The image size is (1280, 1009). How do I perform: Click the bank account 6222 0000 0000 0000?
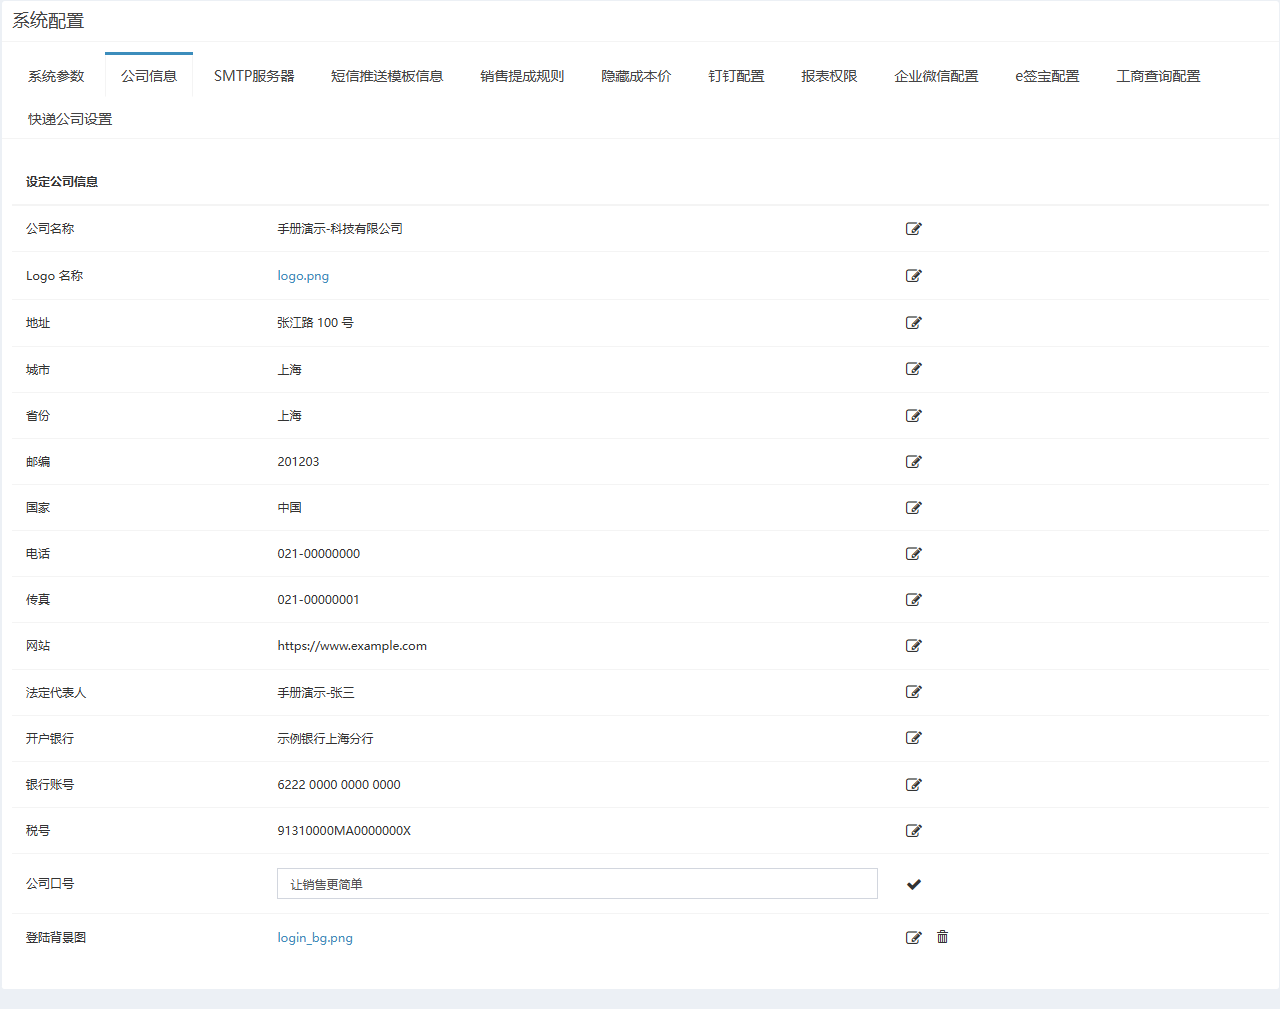[339, 785]
